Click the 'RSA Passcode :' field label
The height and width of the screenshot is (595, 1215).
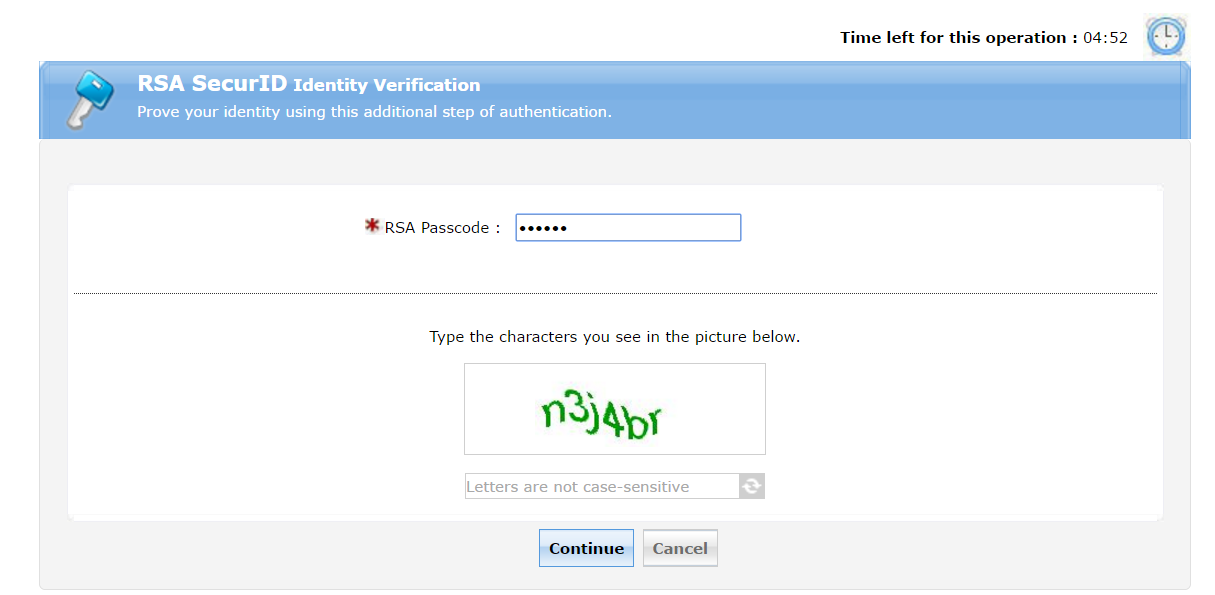coord(442,228)
